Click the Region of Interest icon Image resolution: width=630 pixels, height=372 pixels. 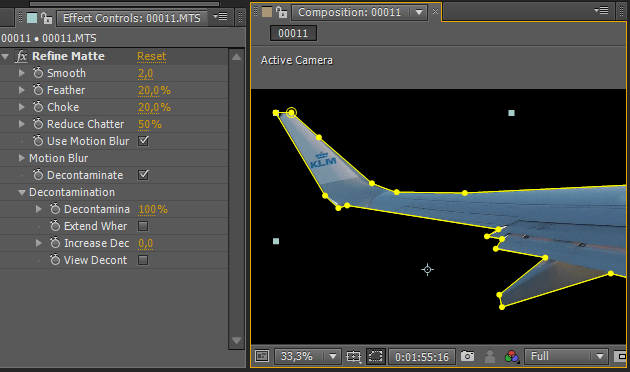[621, 356]
